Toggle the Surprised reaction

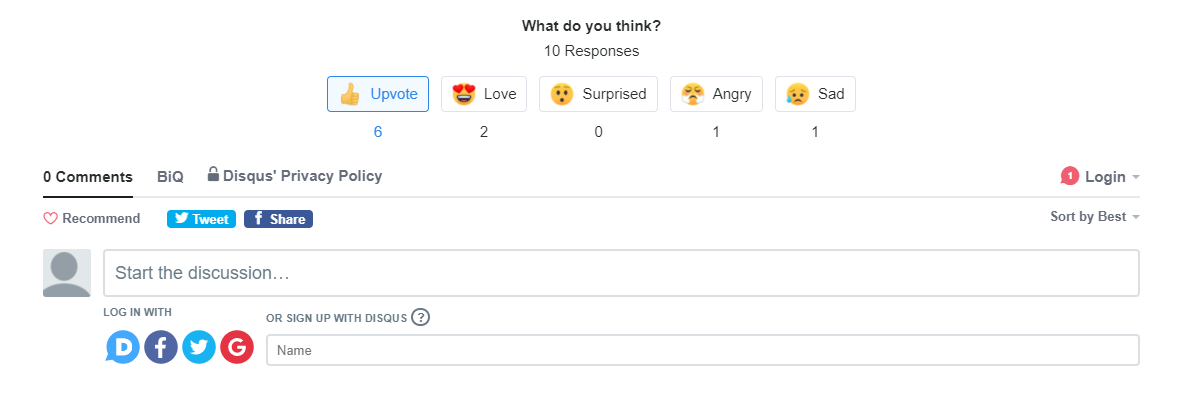click(x=598, y=94)
